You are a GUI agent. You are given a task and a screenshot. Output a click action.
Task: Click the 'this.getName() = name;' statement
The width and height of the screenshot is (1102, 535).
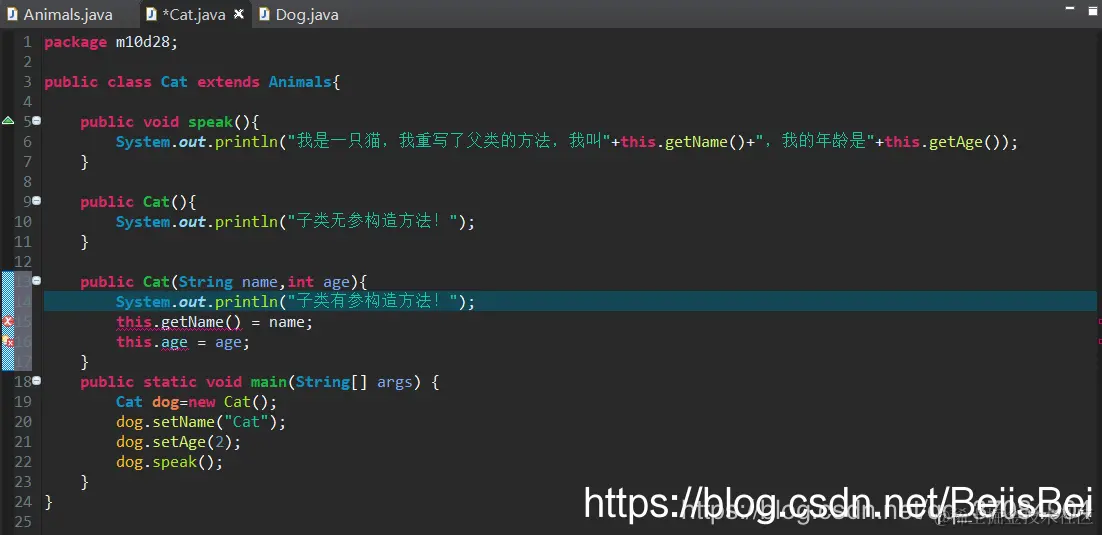[214, 322]
